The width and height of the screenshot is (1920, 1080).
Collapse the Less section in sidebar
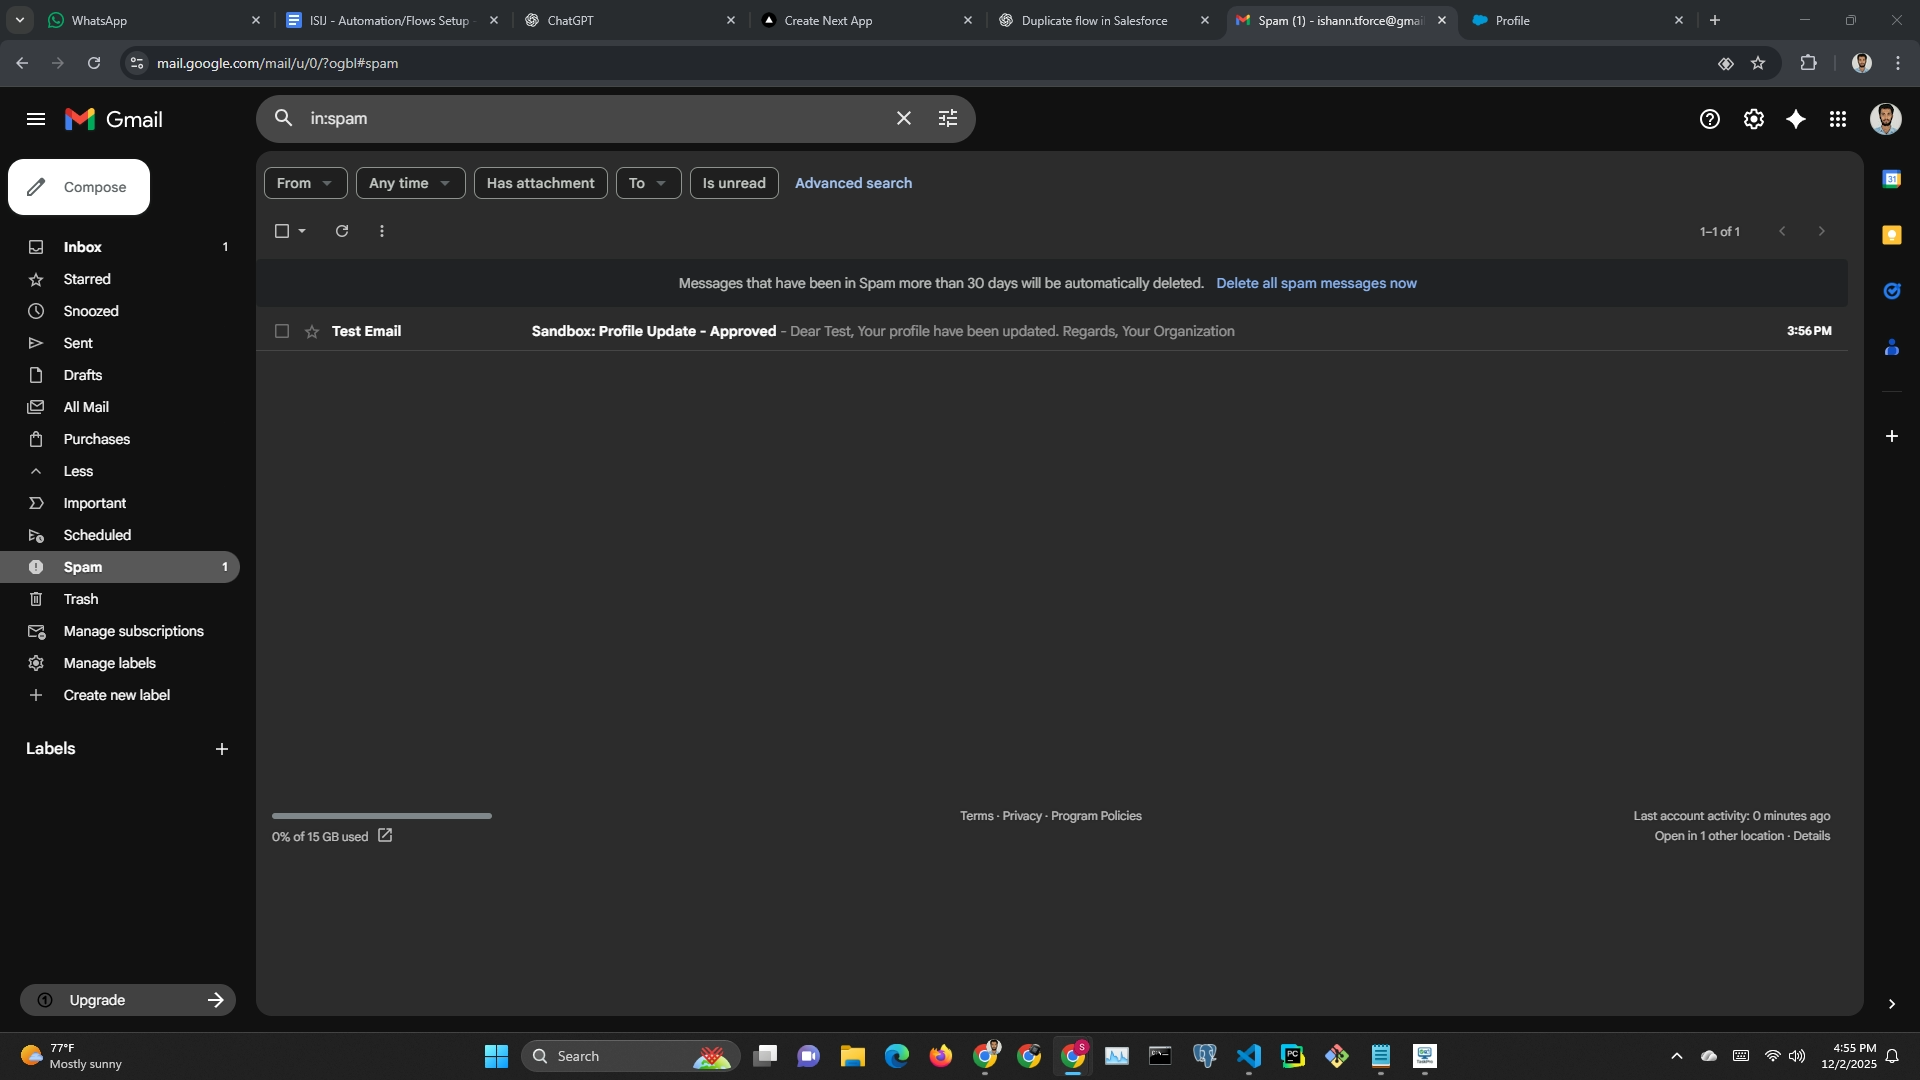[x=78, y=471]
